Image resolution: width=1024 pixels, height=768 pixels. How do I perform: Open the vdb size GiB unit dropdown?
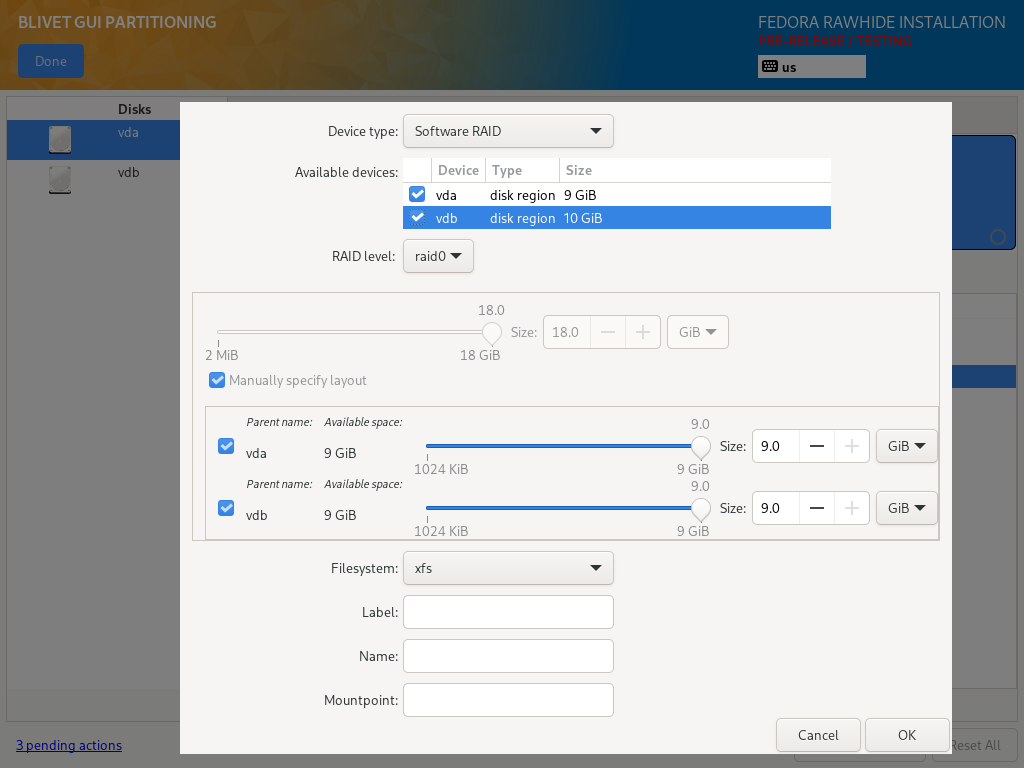(906, 508)
